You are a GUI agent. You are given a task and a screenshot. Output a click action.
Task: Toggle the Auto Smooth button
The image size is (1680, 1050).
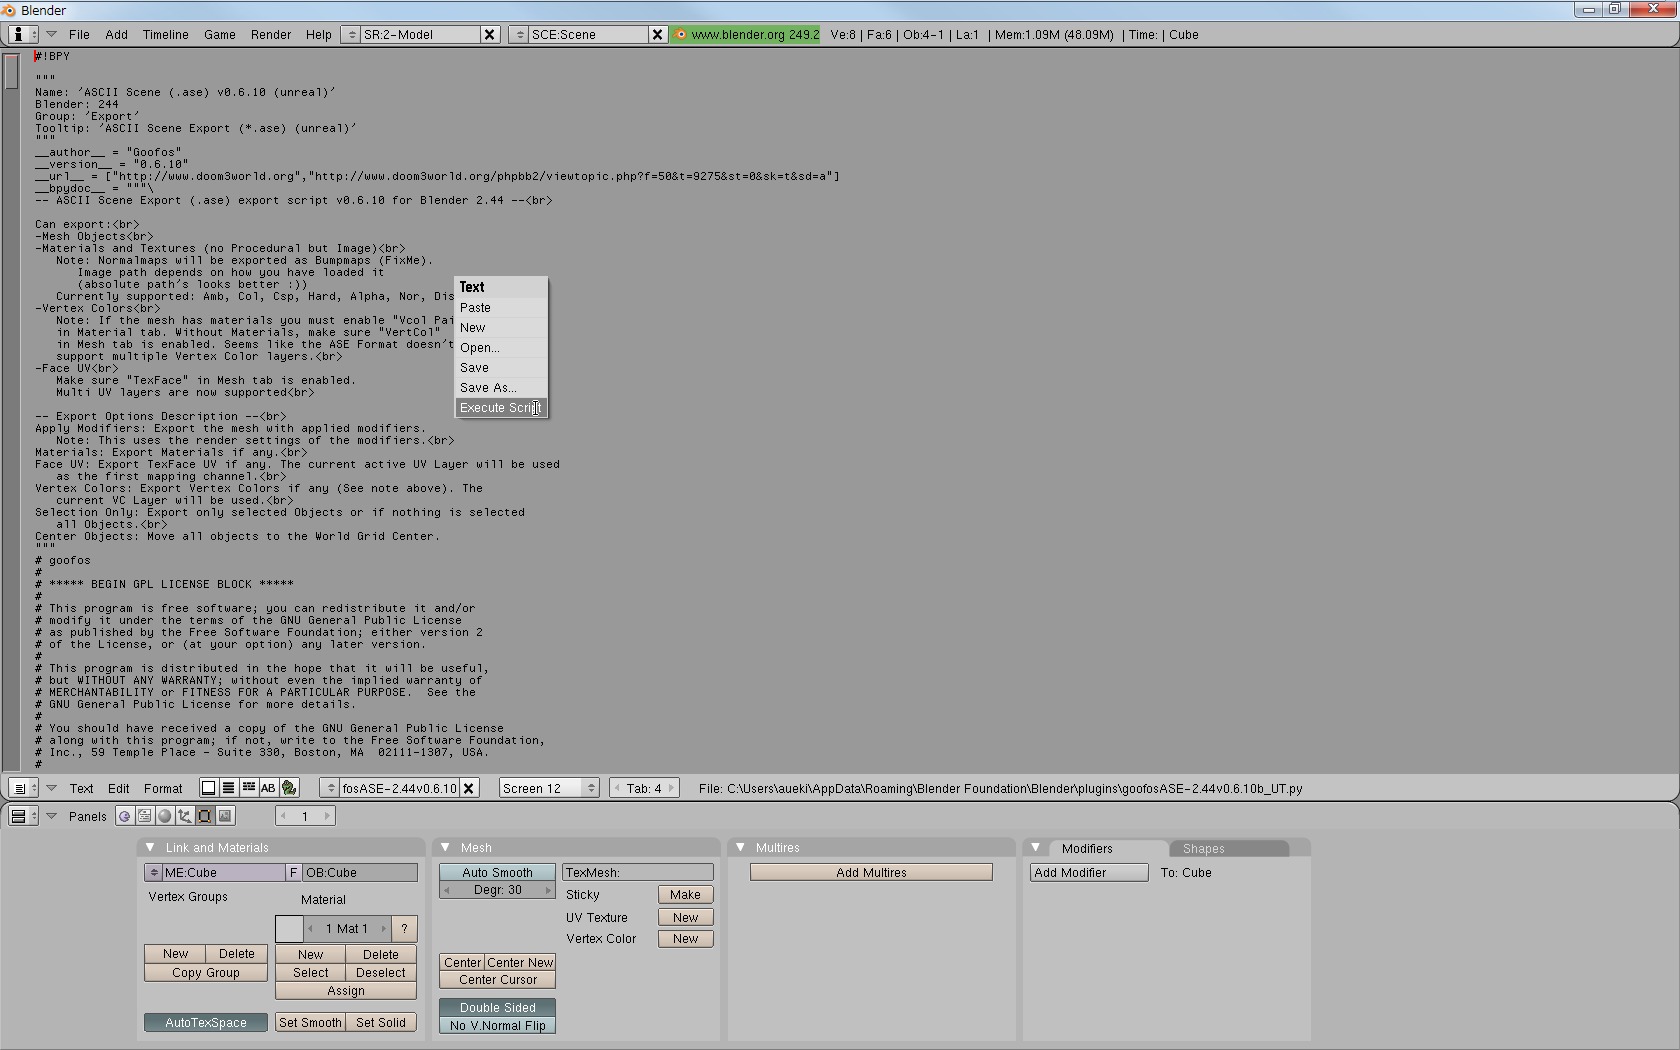click(497, 872)
